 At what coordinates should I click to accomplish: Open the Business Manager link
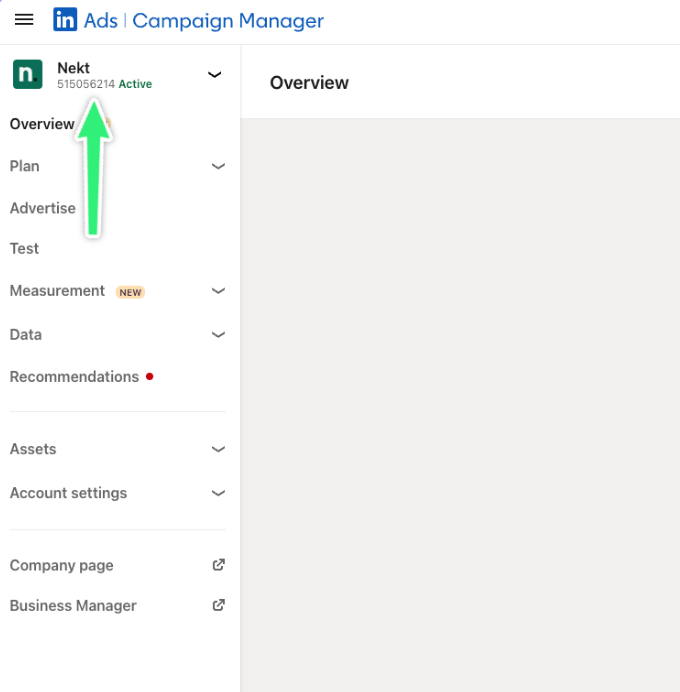[73, 606]
